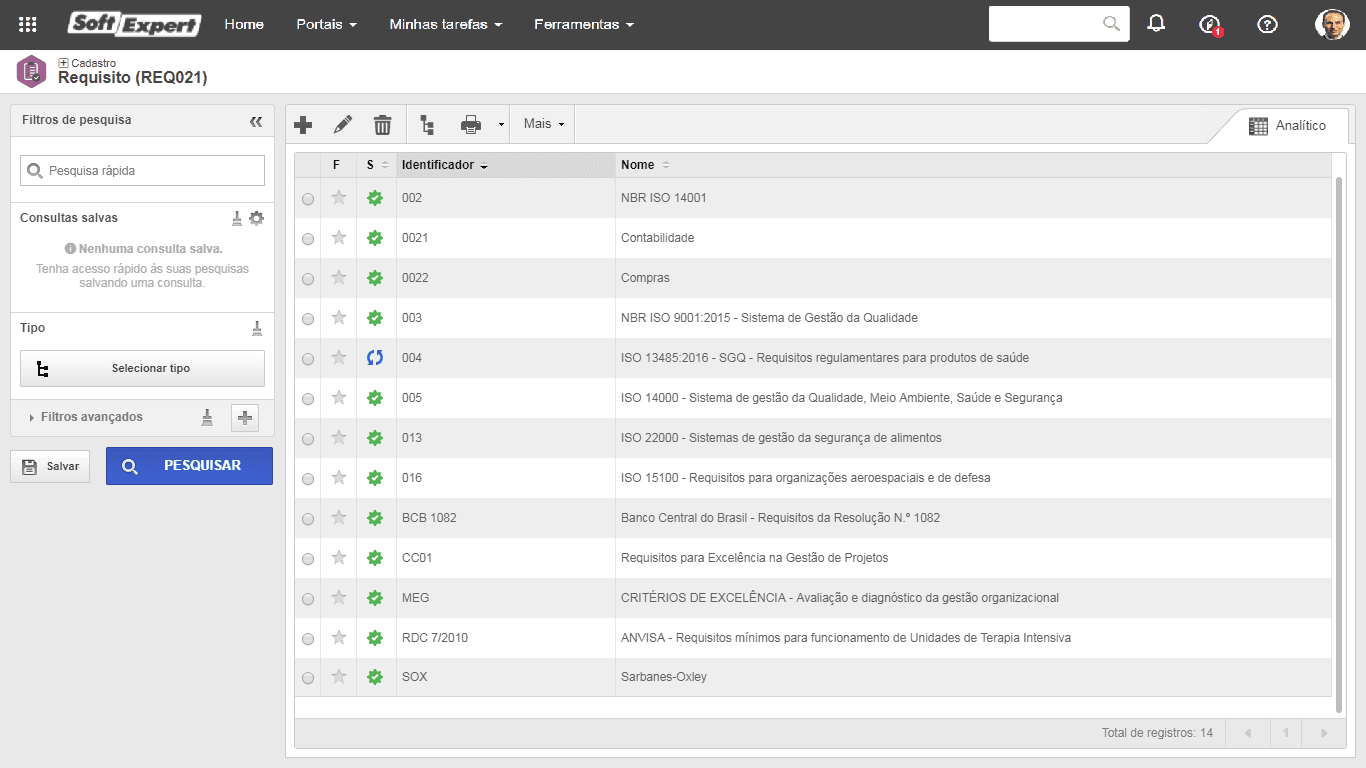Screen dimensions: 1366x768
Task: Select the radio button for Sarbanes-Oxley row
Action: 308,678
